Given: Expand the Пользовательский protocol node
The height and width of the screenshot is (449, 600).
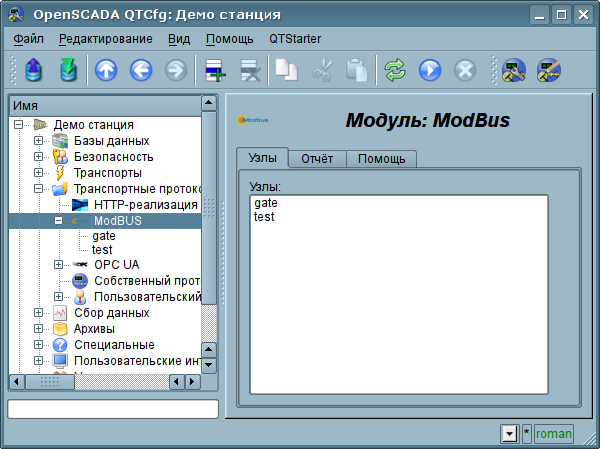Looking at the screenshot, I should [x=58, y=297].
